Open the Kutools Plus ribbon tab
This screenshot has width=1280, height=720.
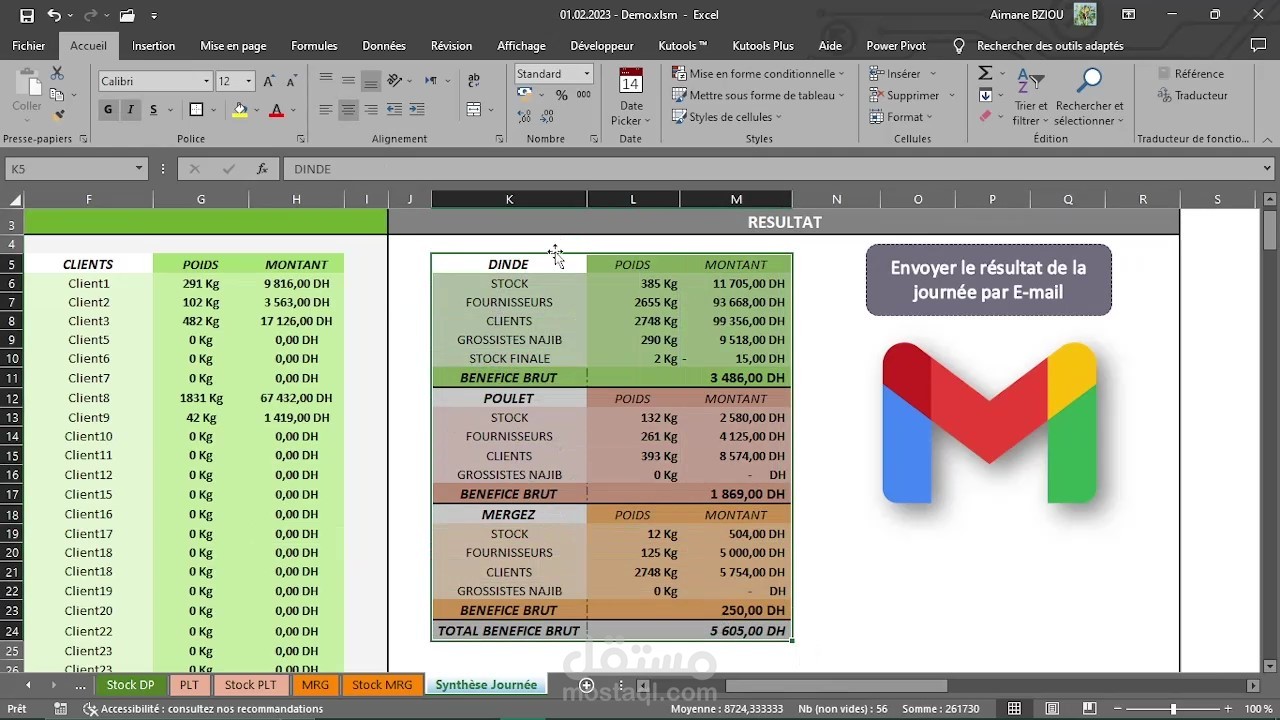click(763, 46)
